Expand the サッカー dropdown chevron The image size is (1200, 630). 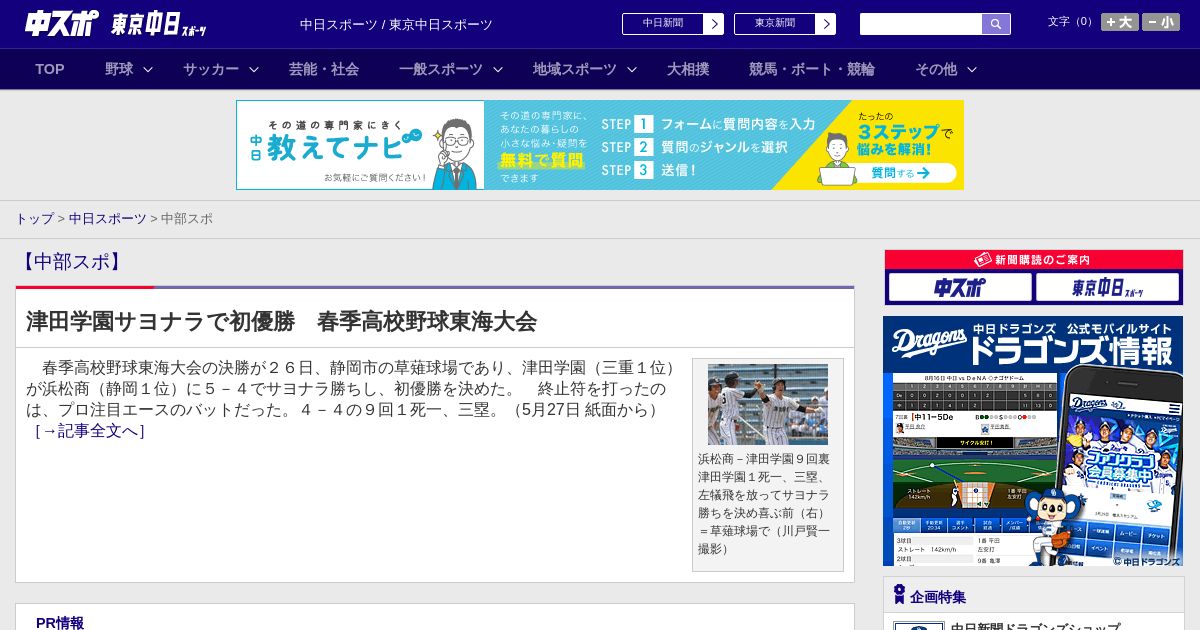point(254,69)
